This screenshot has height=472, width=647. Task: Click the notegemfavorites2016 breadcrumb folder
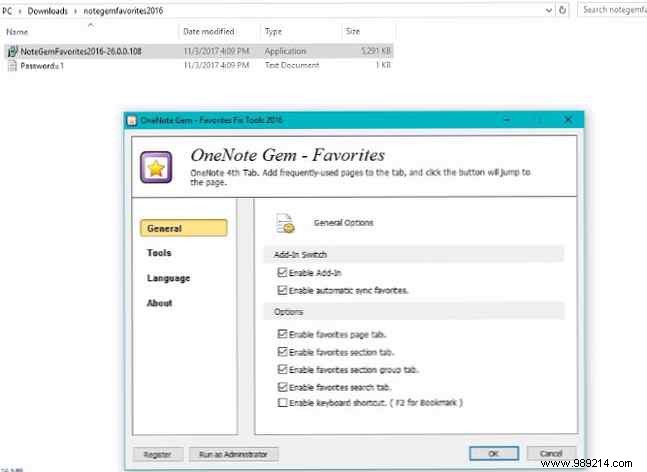[123, 11]
